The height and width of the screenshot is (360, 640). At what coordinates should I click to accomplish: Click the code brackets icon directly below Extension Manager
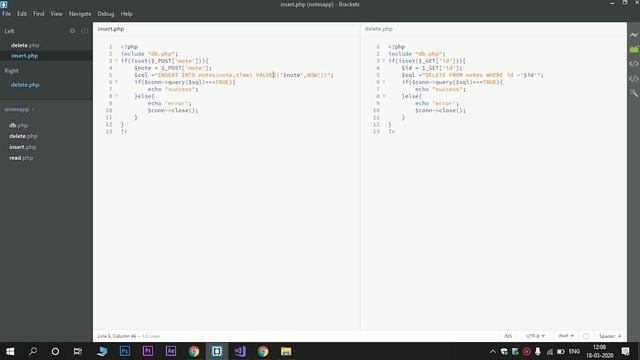click(x=633, y=64)
